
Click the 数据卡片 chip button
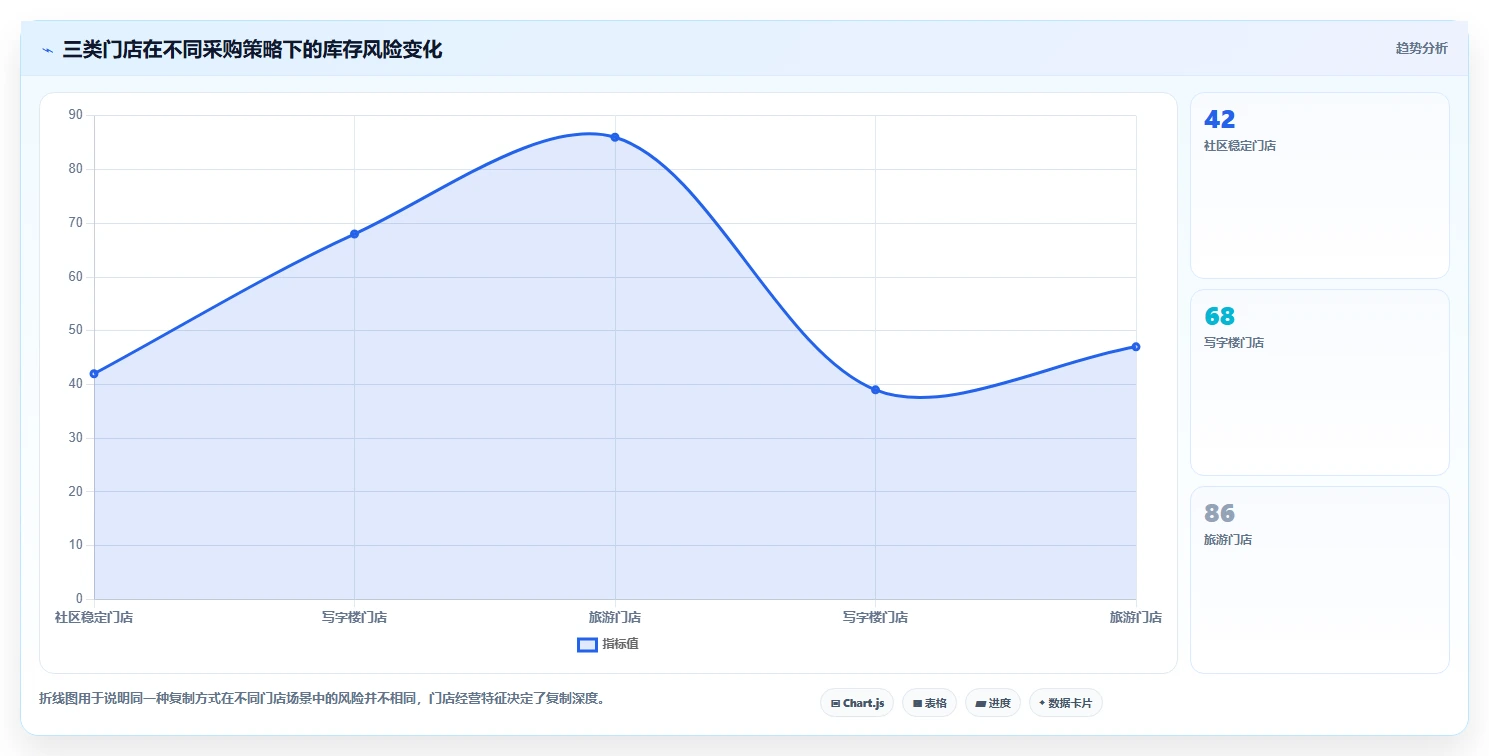pyautogui.click(x=1065, y=703)
